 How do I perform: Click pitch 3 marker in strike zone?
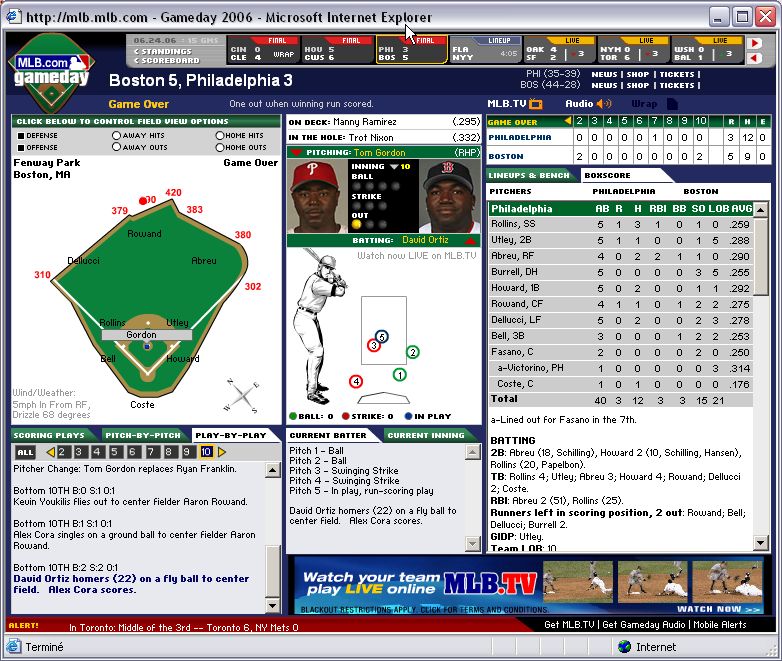[x=374, y=345]
